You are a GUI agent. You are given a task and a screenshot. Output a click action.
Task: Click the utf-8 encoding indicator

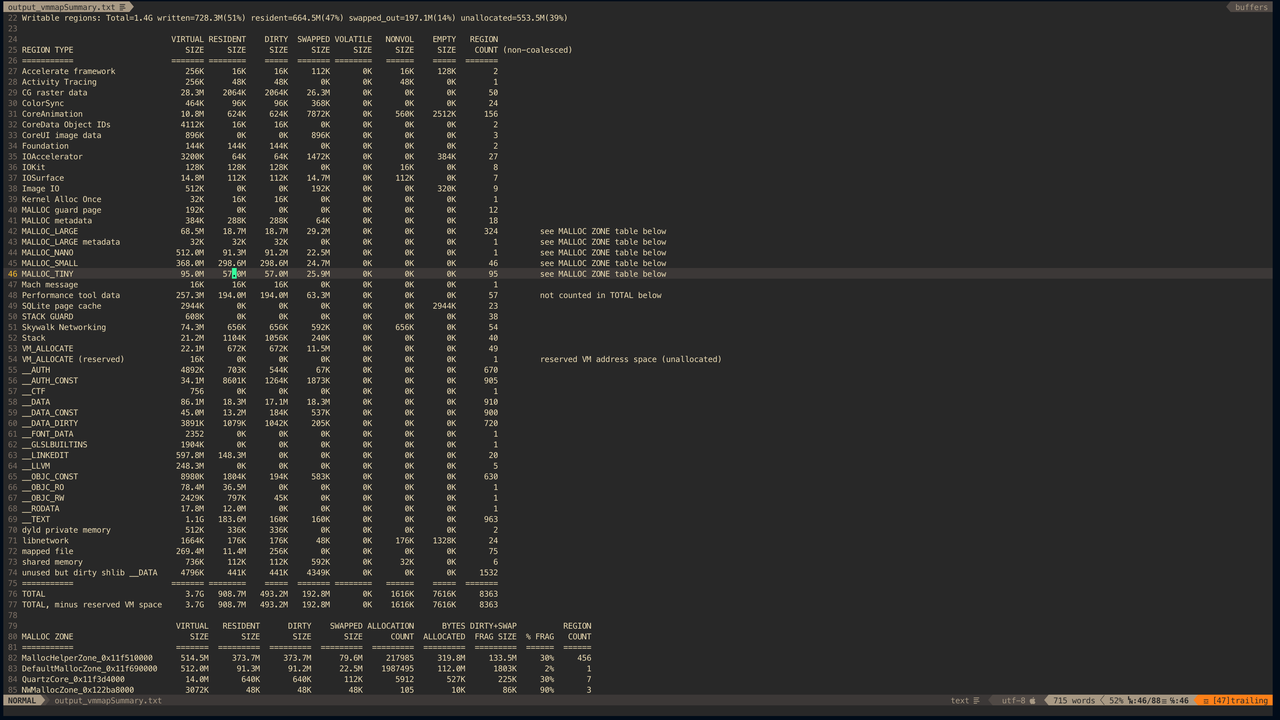tap(1012, 701)
